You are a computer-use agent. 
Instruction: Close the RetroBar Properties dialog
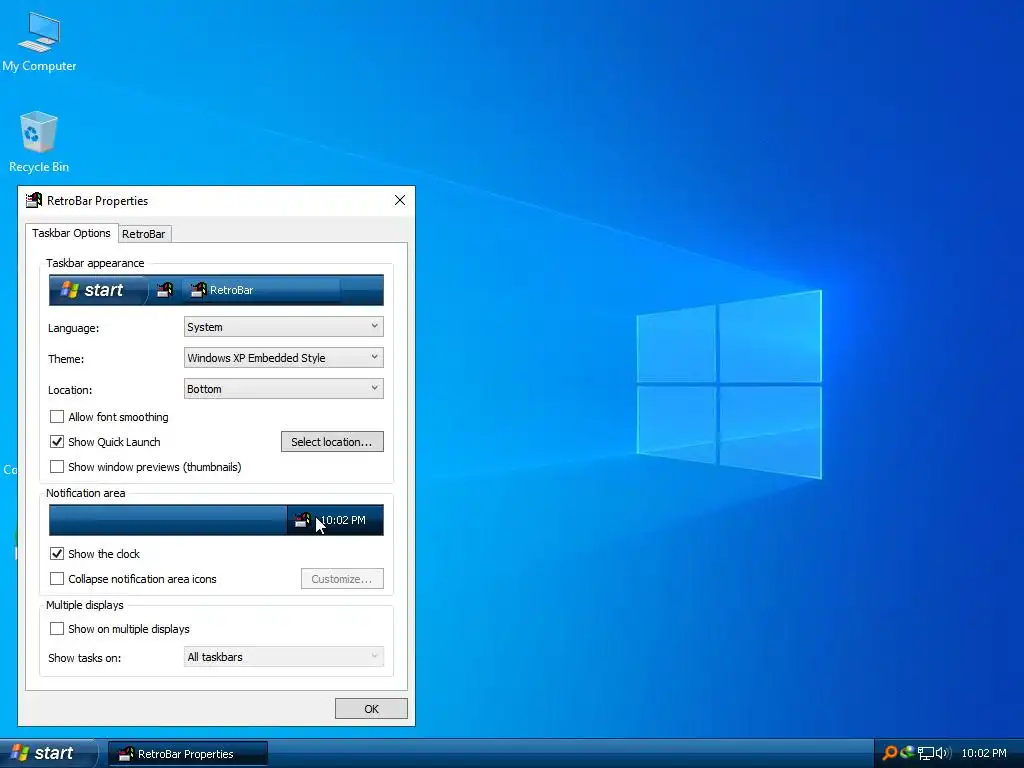tap(400, 200)
